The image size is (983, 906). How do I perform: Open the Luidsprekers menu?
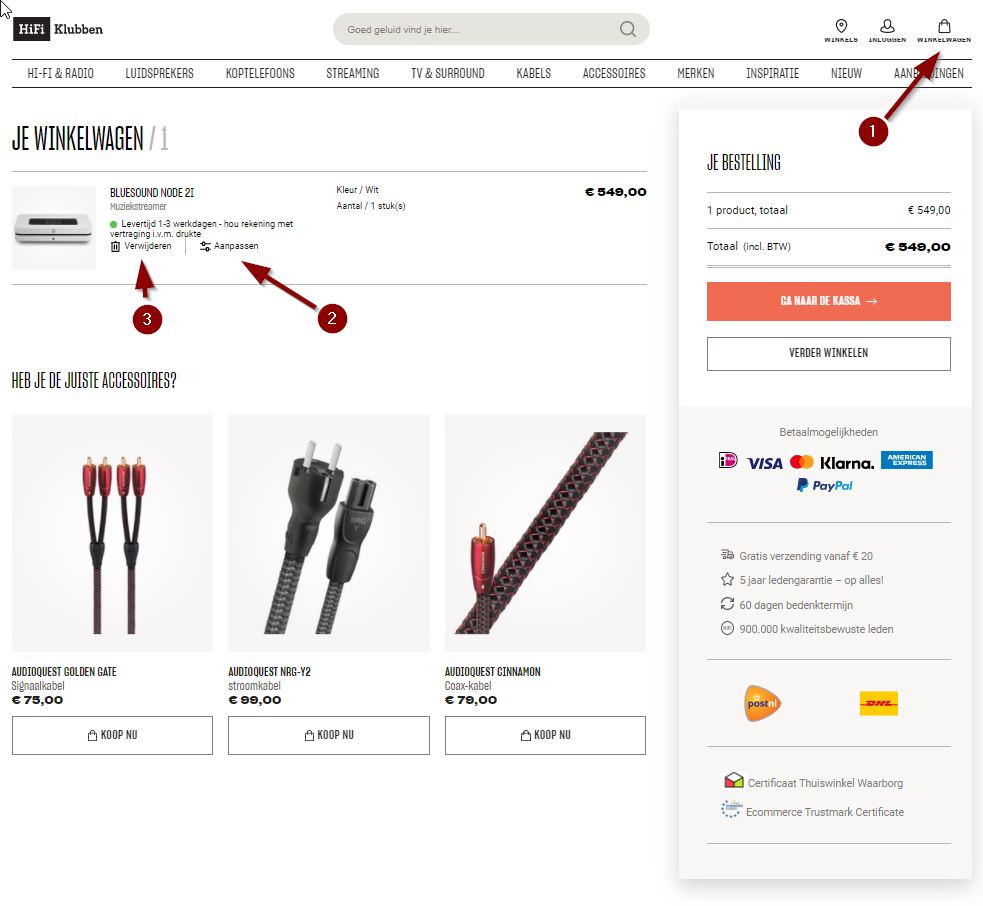click(x=159, y=73)
